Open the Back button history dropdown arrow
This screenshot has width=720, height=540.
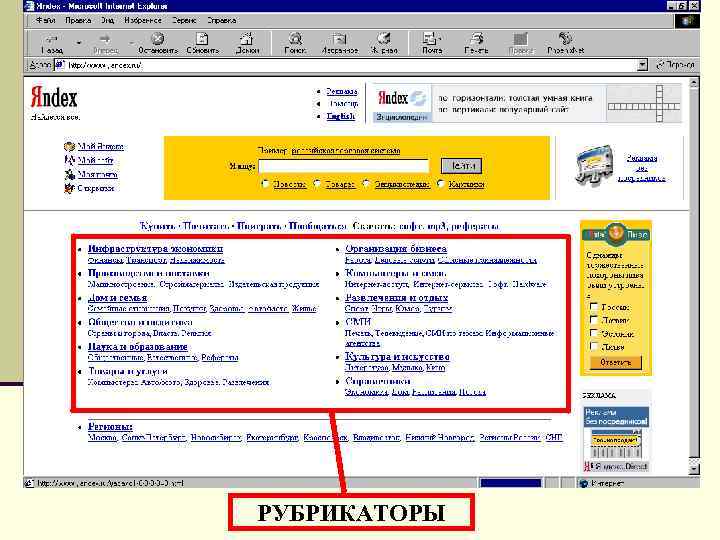pyautogui.click(x=79, y=43)
